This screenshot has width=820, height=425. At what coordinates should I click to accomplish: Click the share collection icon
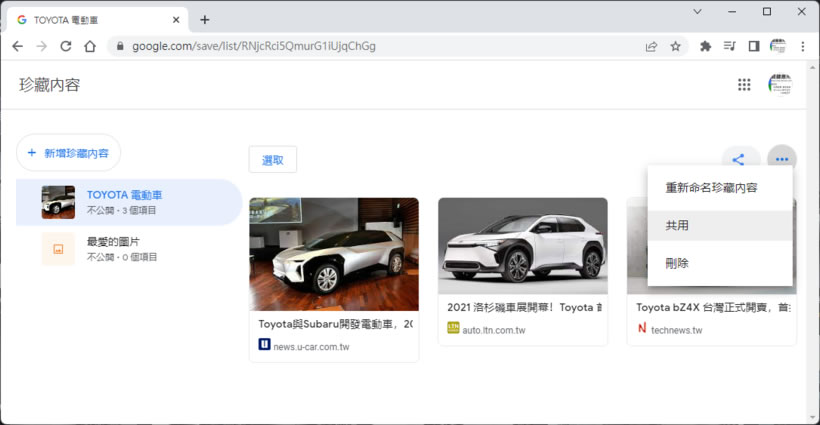(738, 159)
